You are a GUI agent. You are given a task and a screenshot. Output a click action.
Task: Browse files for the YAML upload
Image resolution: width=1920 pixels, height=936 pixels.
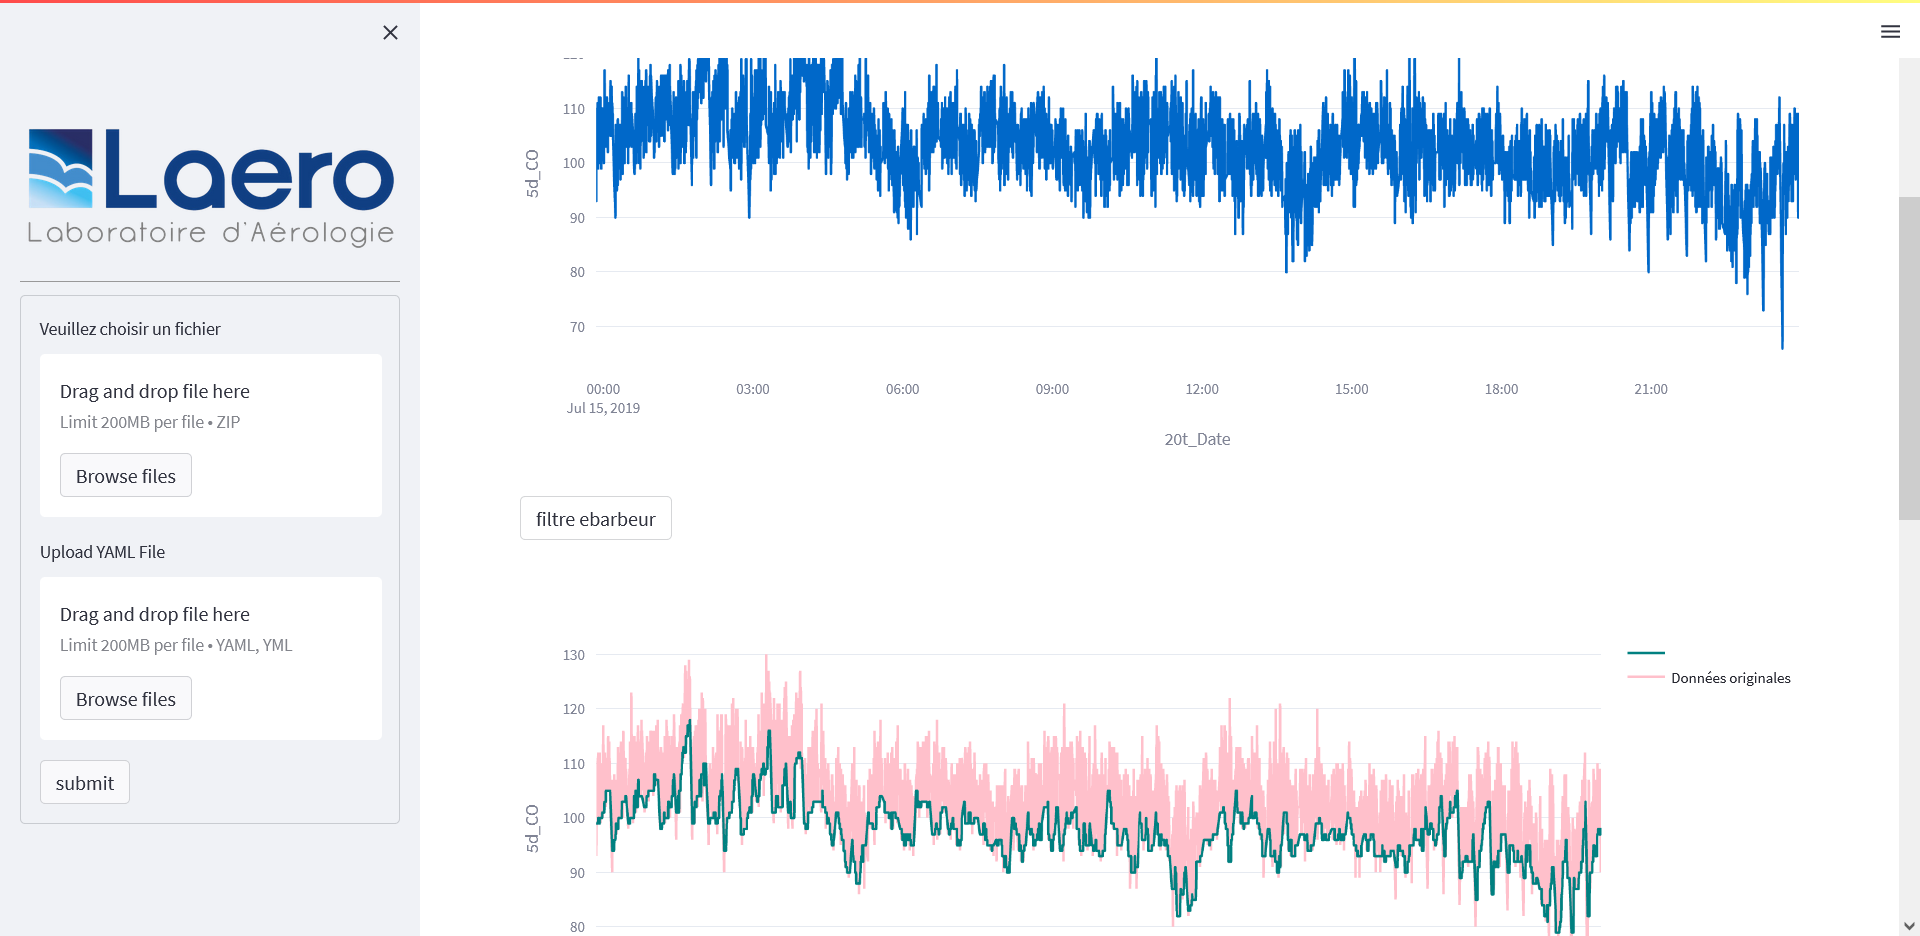click(126, 698)
